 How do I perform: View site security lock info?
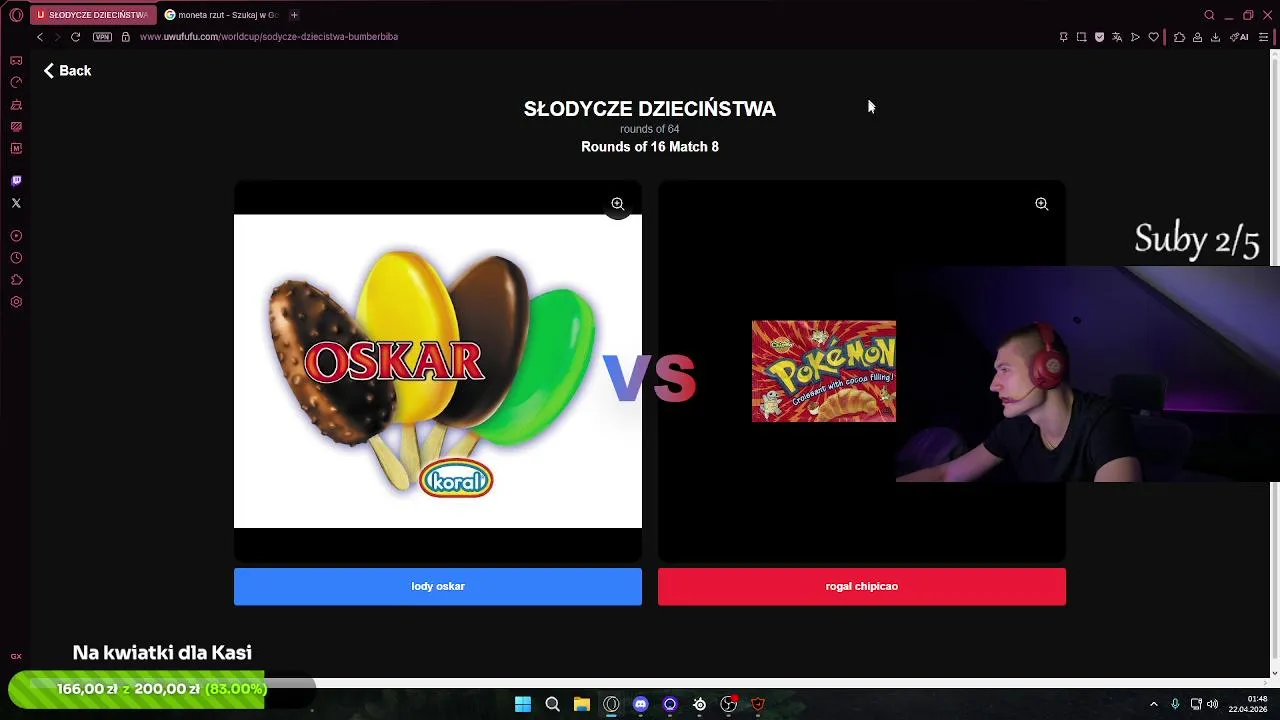[x=125, y=37]
